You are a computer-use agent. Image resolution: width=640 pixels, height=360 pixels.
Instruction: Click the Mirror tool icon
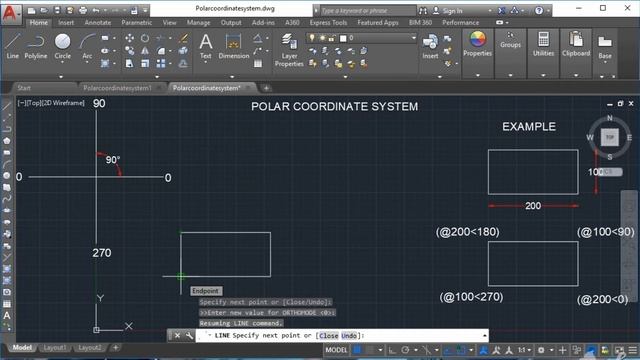145,51
